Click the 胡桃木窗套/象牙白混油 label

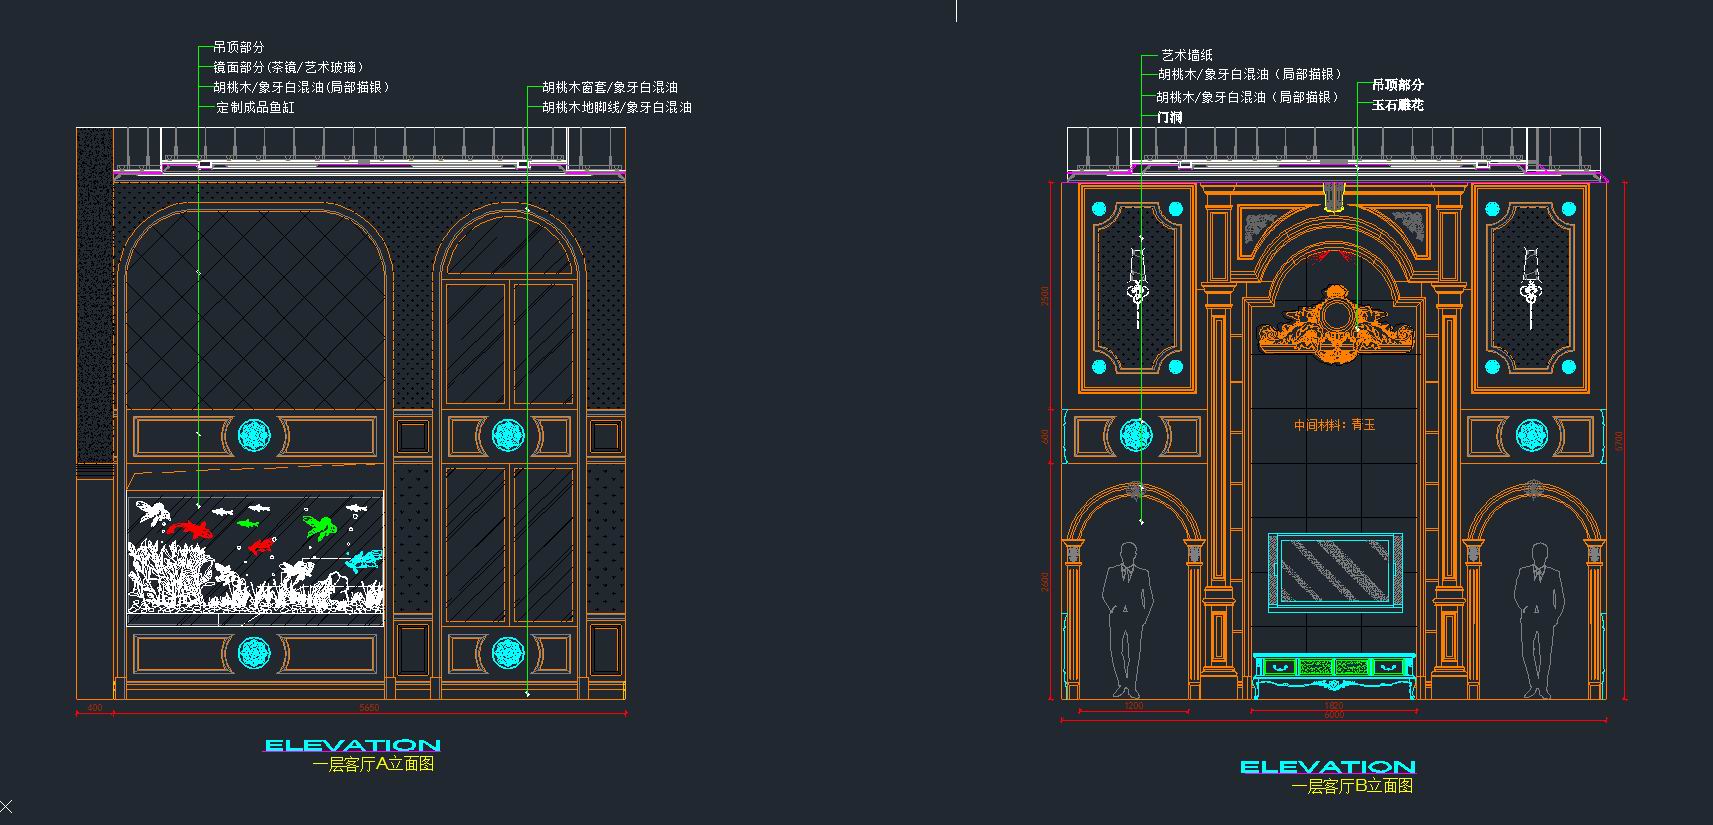tap(610, 87)
